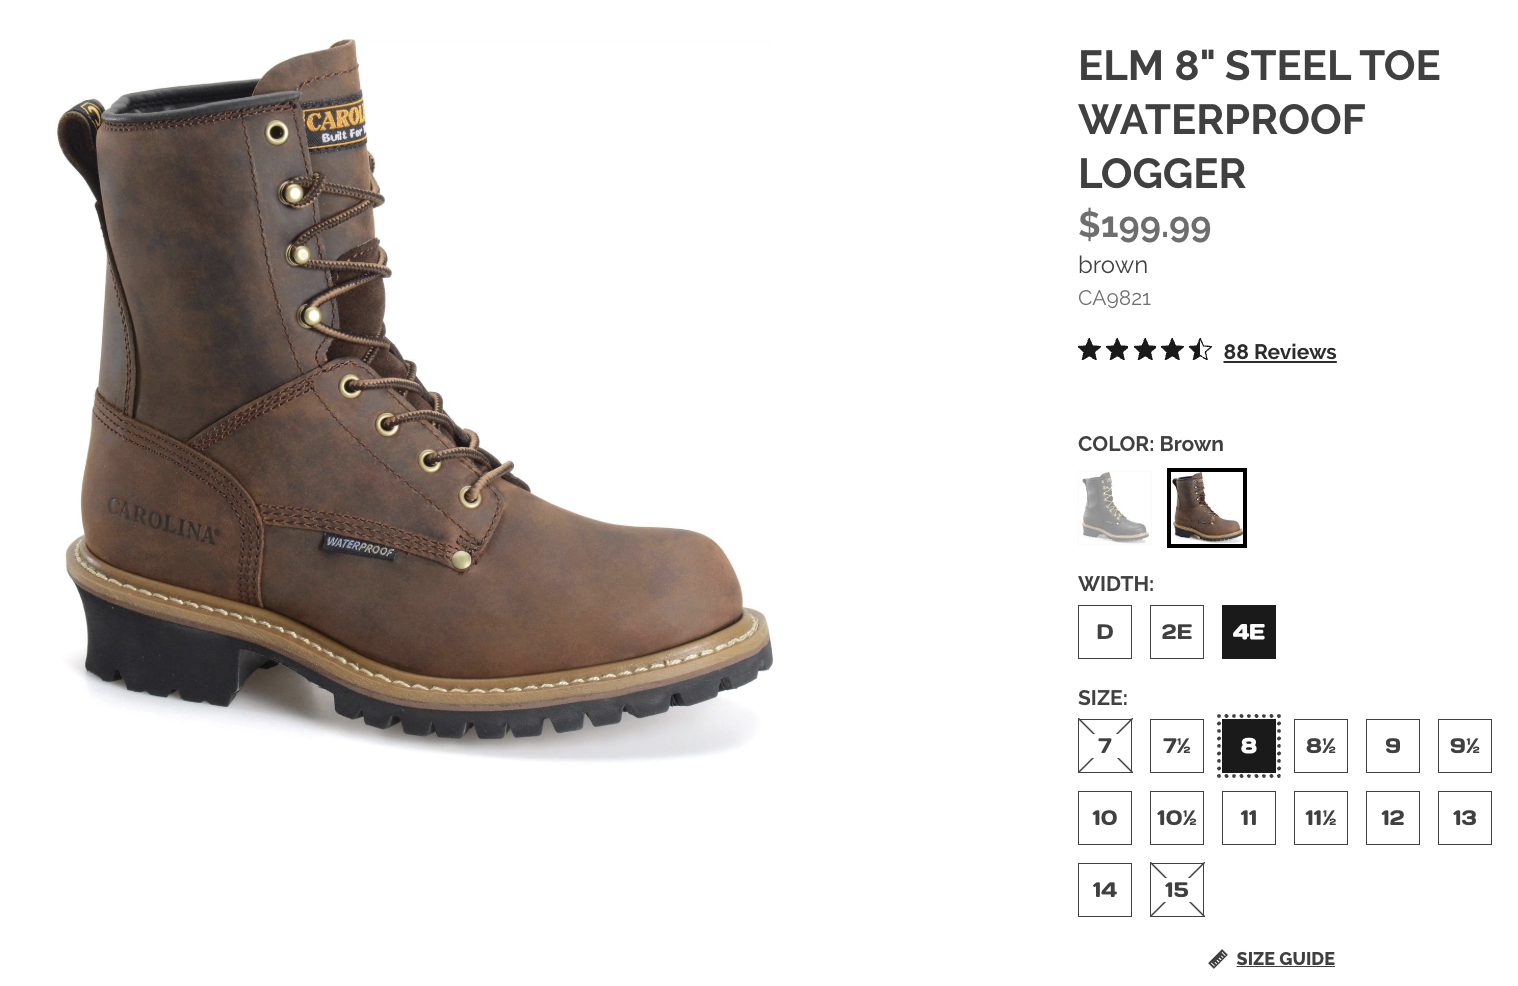This screenshot has width=1518, height=986.
Task: Select size 14
Action: click(x=1105, y=890)
